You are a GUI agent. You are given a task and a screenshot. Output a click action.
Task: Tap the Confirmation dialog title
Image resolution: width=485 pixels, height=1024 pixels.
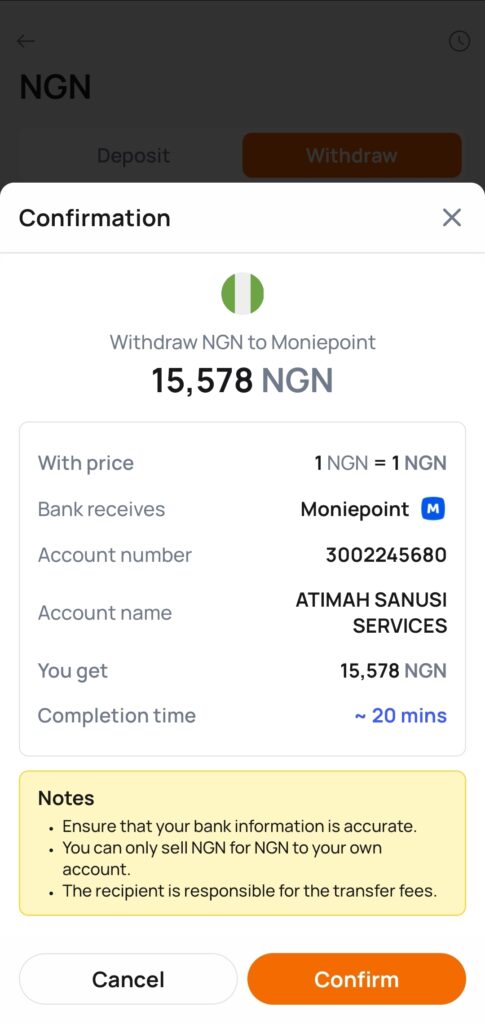(x=95, y=217)
